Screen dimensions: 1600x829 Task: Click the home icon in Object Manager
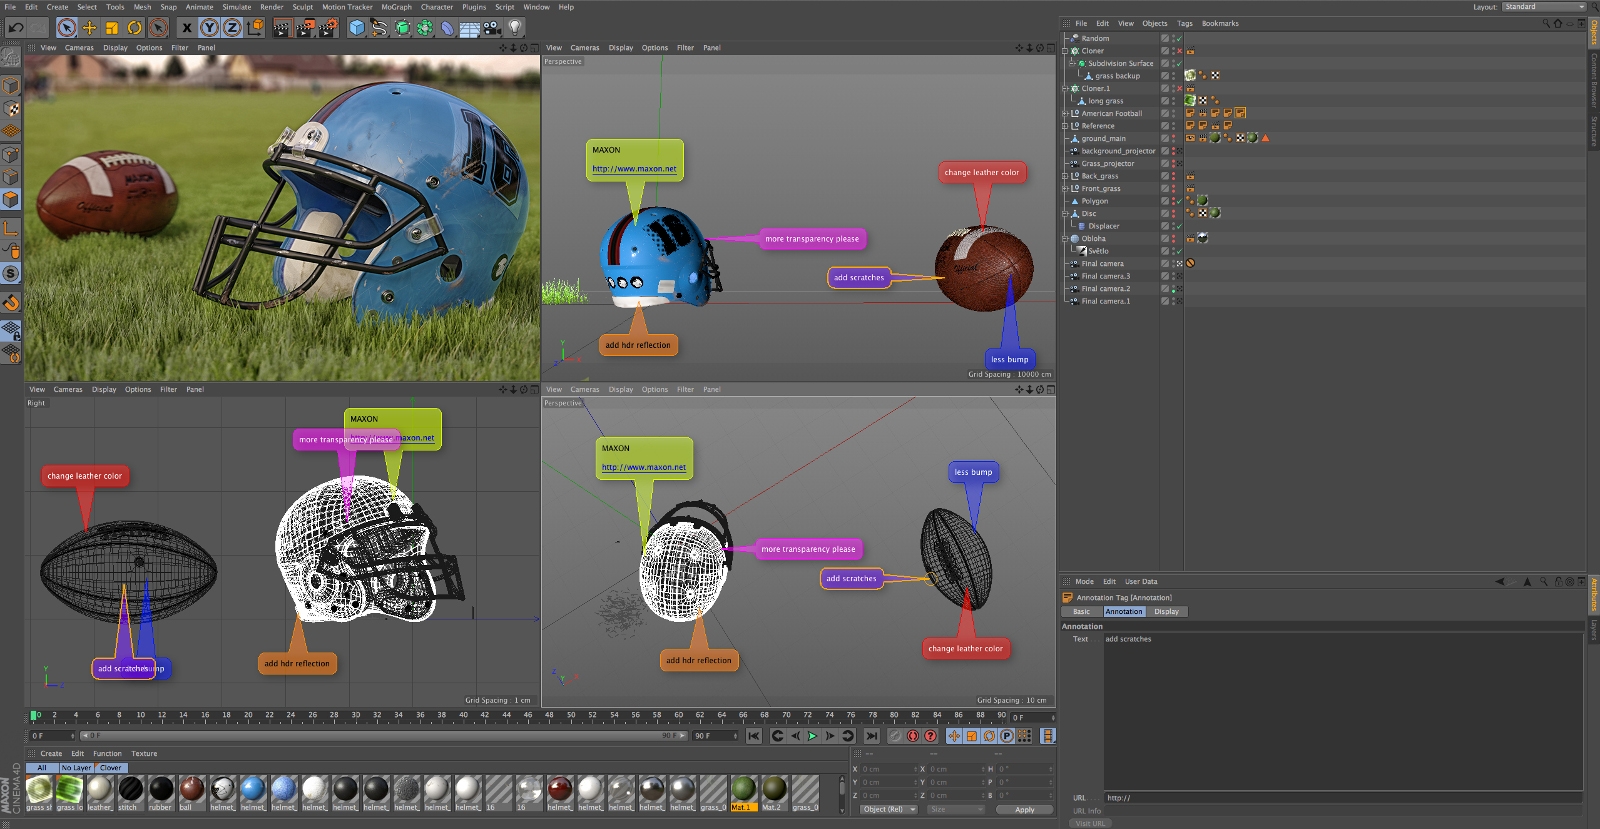click(x=1557, y=23)
